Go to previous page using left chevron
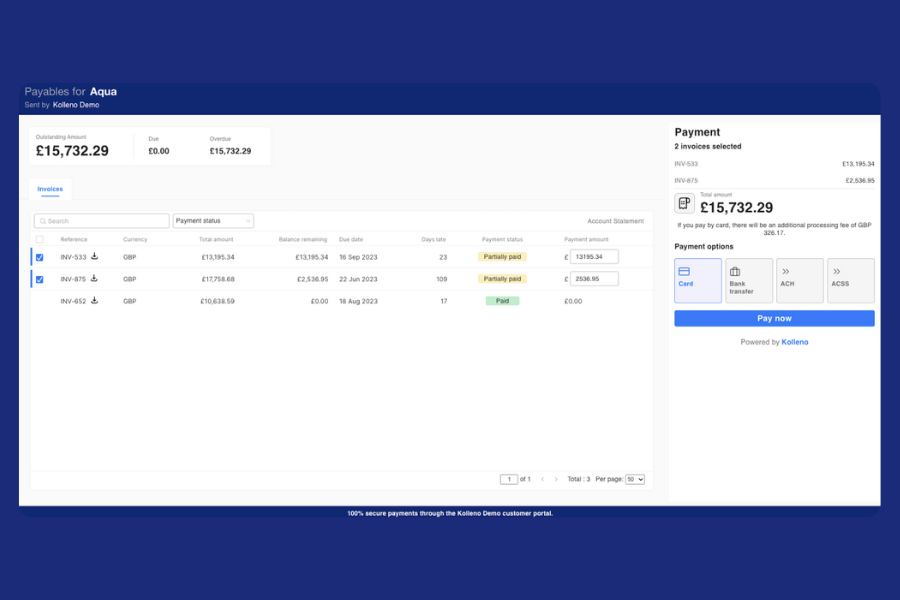The height and width of the screenshot is (600, 900). click(542, 479)
